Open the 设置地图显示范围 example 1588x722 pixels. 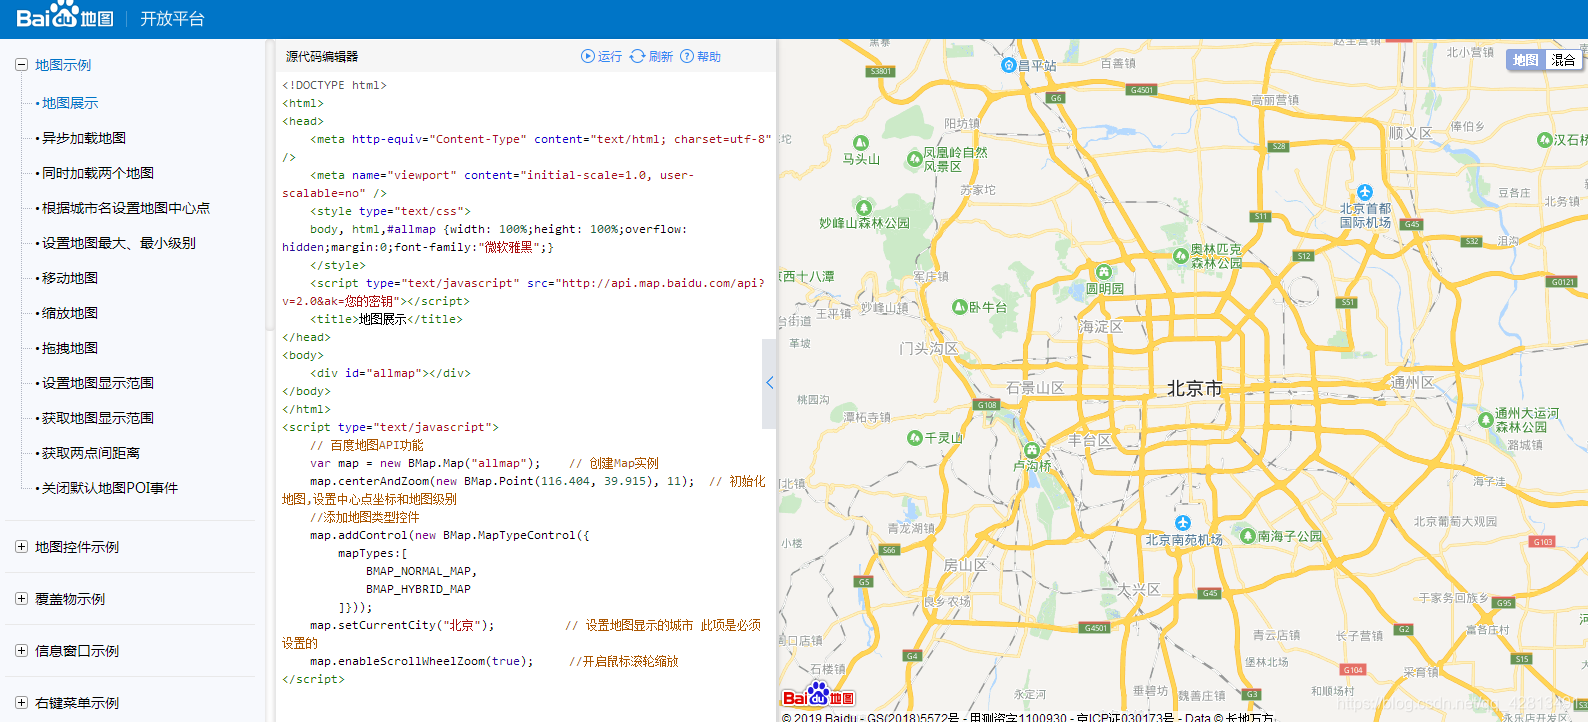click(98, 383)
